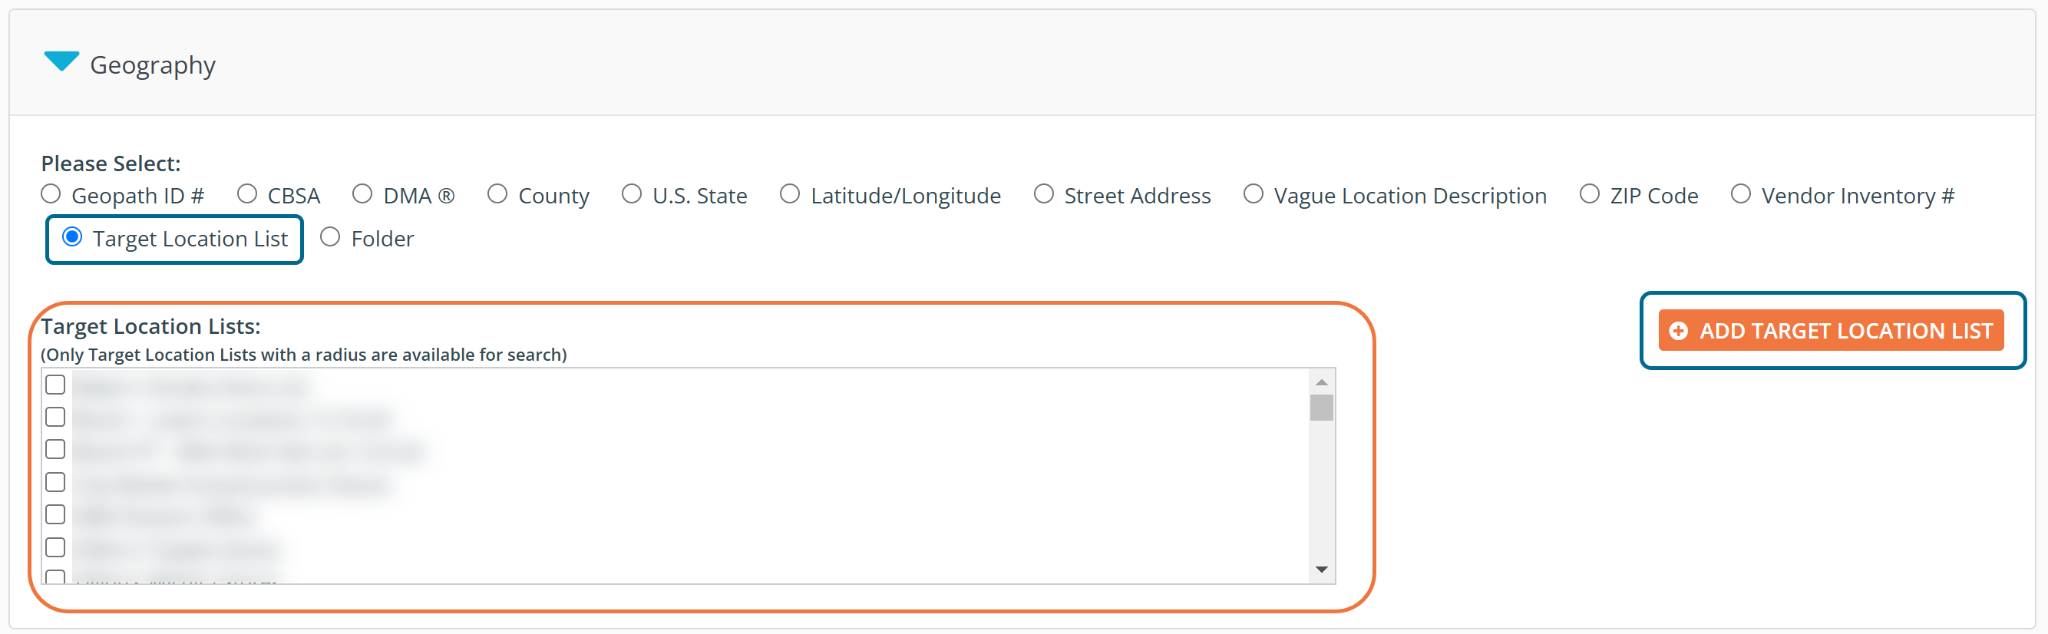Viewport: 2048px width, 634px height.
Task: Choose Vague Location Description option
Action: (1253, 194)
